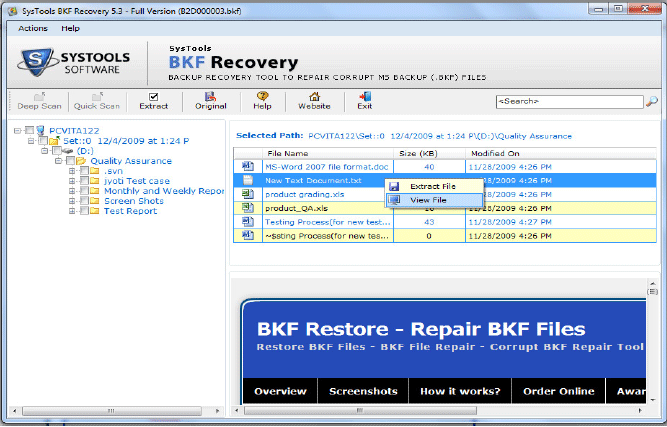Collapse the (D:) drive node
Viewport: 667px width, 427px height.
(45, 151)
